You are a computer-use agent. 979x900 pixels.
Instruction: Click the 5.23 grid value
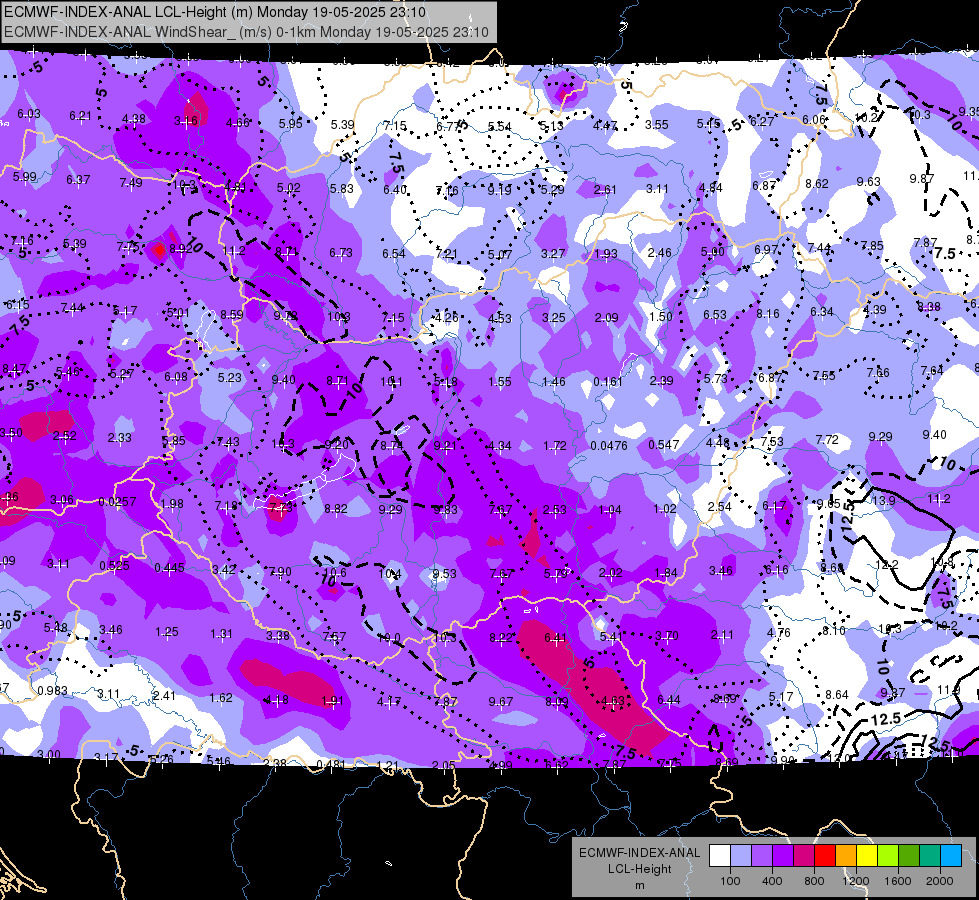(230, 377)
